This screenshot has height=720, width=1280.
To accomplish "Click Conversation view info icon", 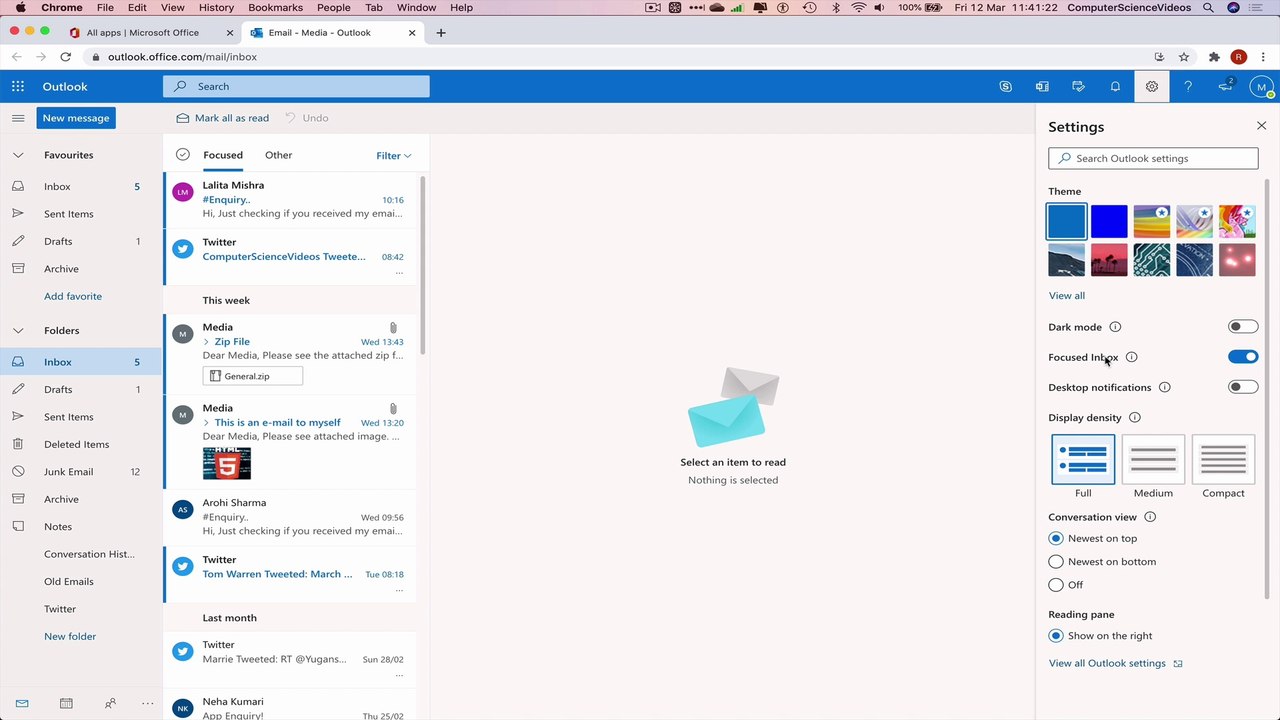I will (1150, 517).
